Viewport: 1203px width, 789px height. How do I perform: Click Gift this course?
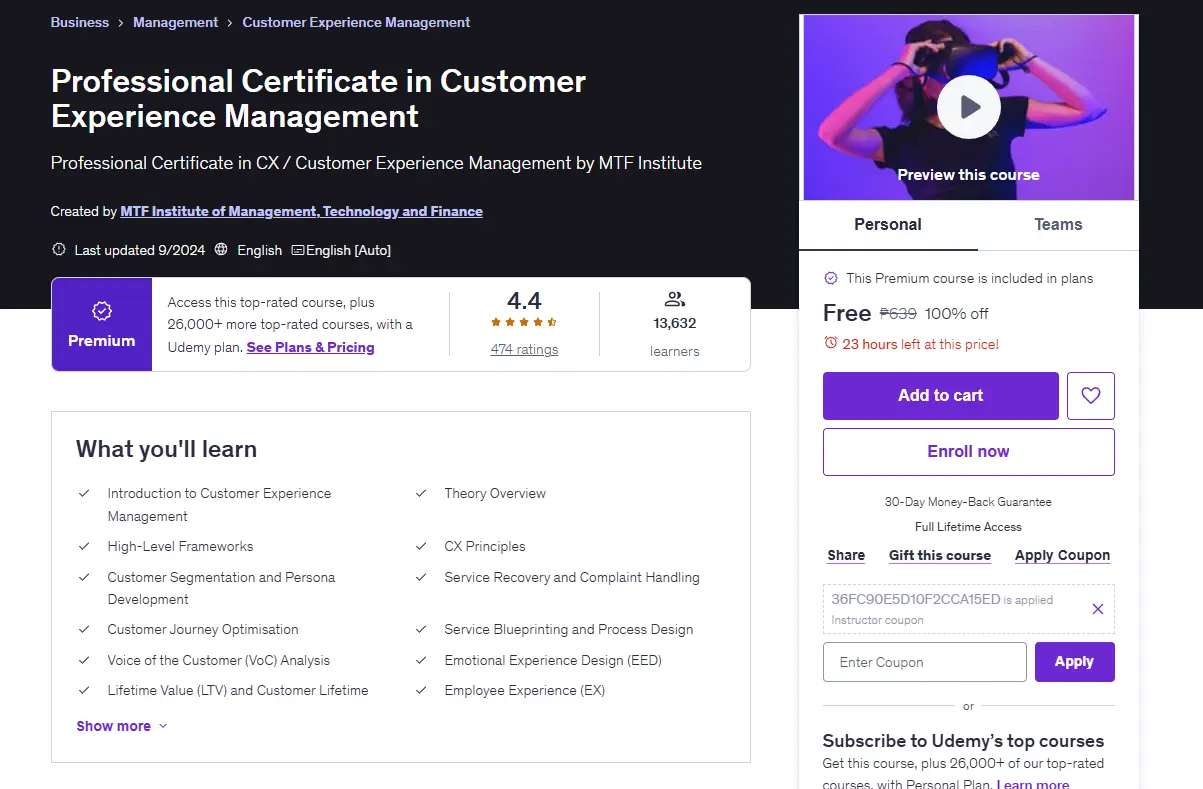tap(940, 555)
